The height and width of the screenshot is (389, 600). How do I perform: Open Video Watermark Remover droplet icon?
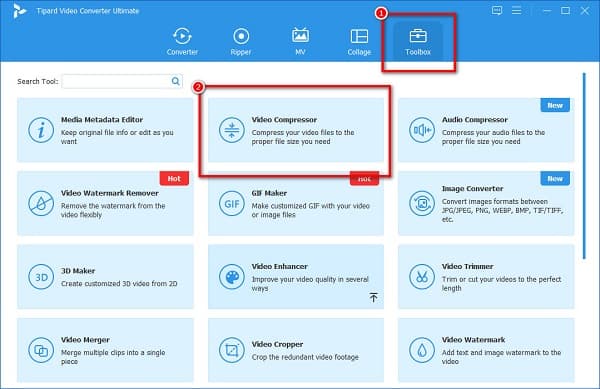click(41, 203)
